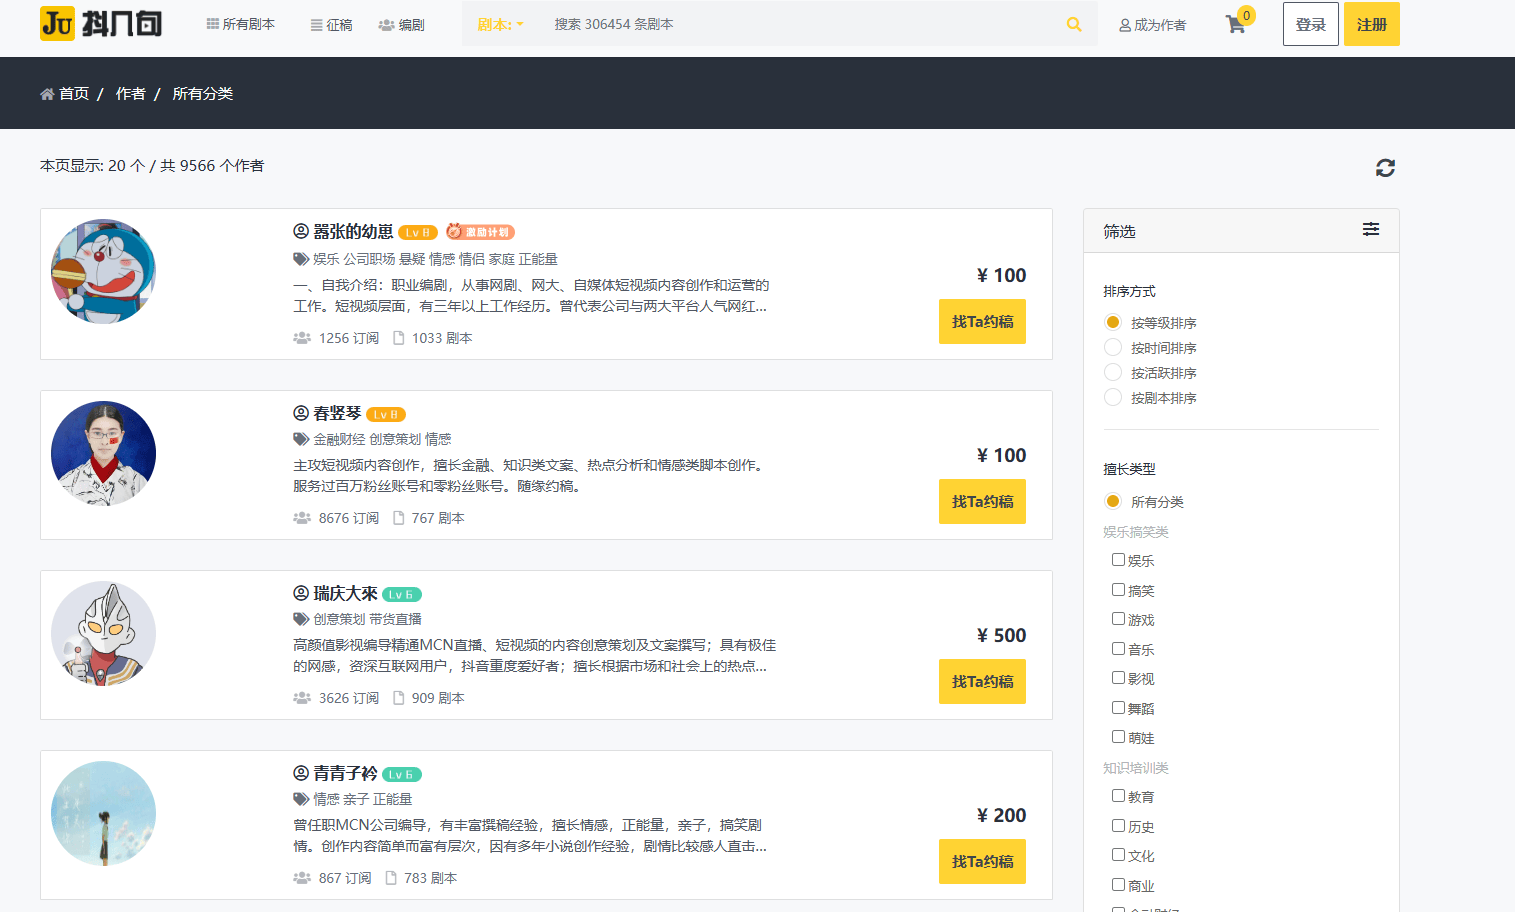Click 找Ta约稿 for author 春竖琴
The height and width of the screenshot is (912, 1515).
point(982,501)
